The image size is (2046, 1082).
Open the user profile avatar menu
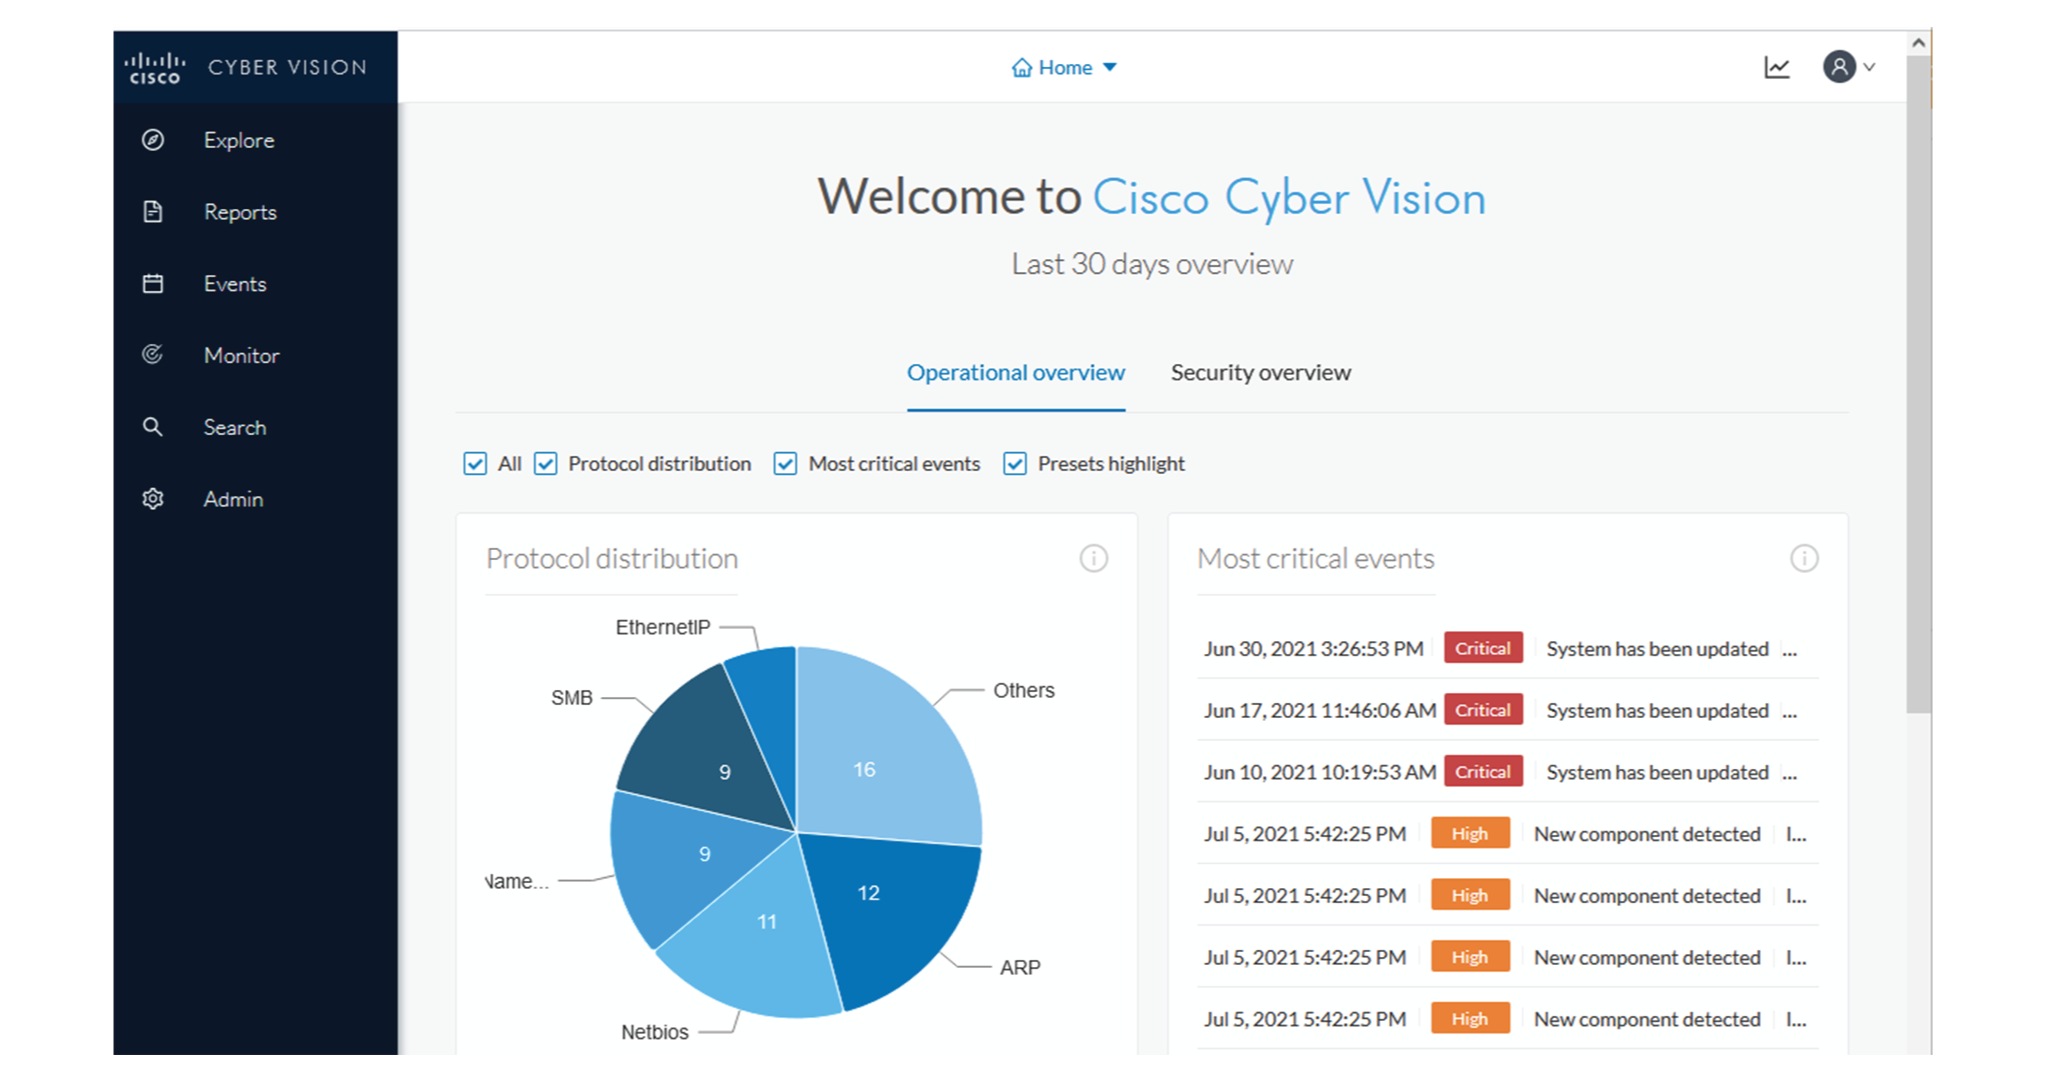click(x=1840, y=66)
